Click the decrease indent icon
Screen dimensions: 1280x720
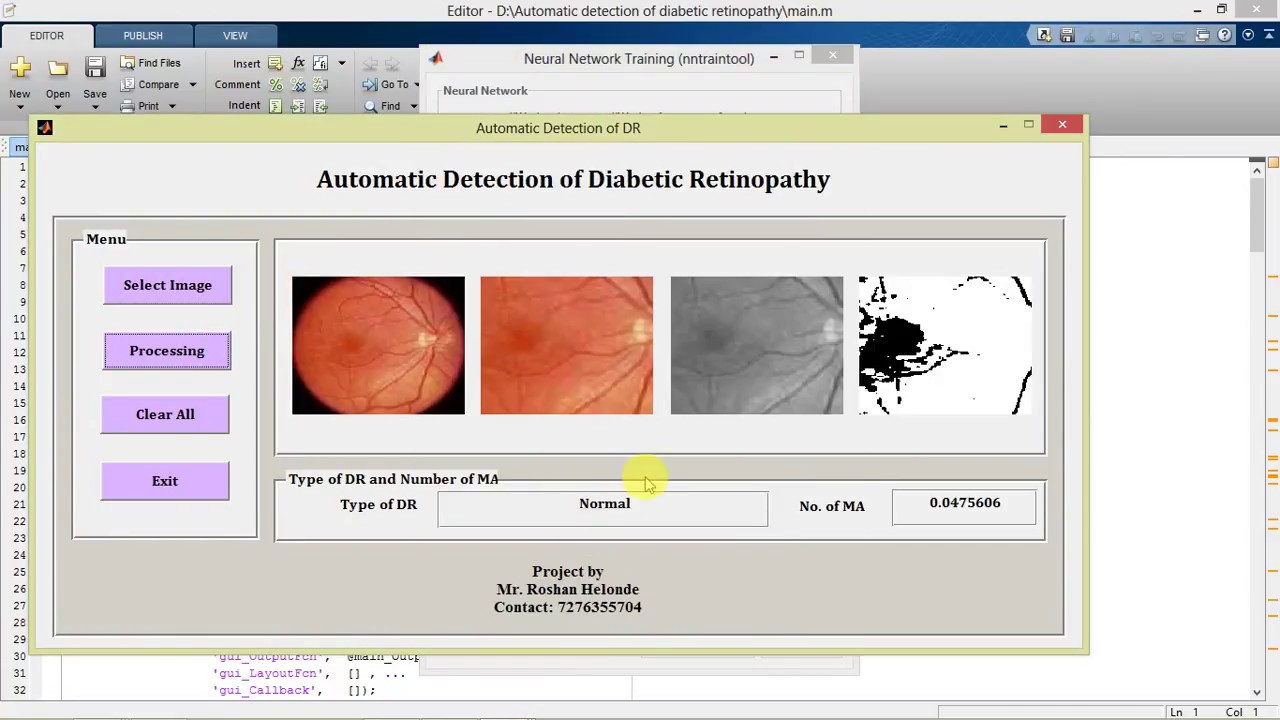321,106
